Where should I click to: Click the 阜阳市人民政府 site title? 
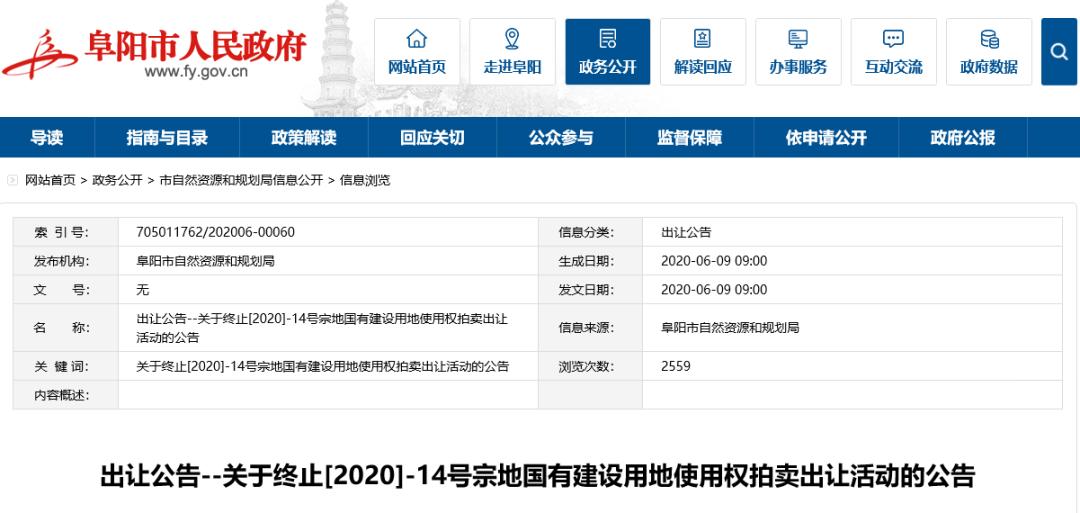pyautogui.click(x=195, y=45)
